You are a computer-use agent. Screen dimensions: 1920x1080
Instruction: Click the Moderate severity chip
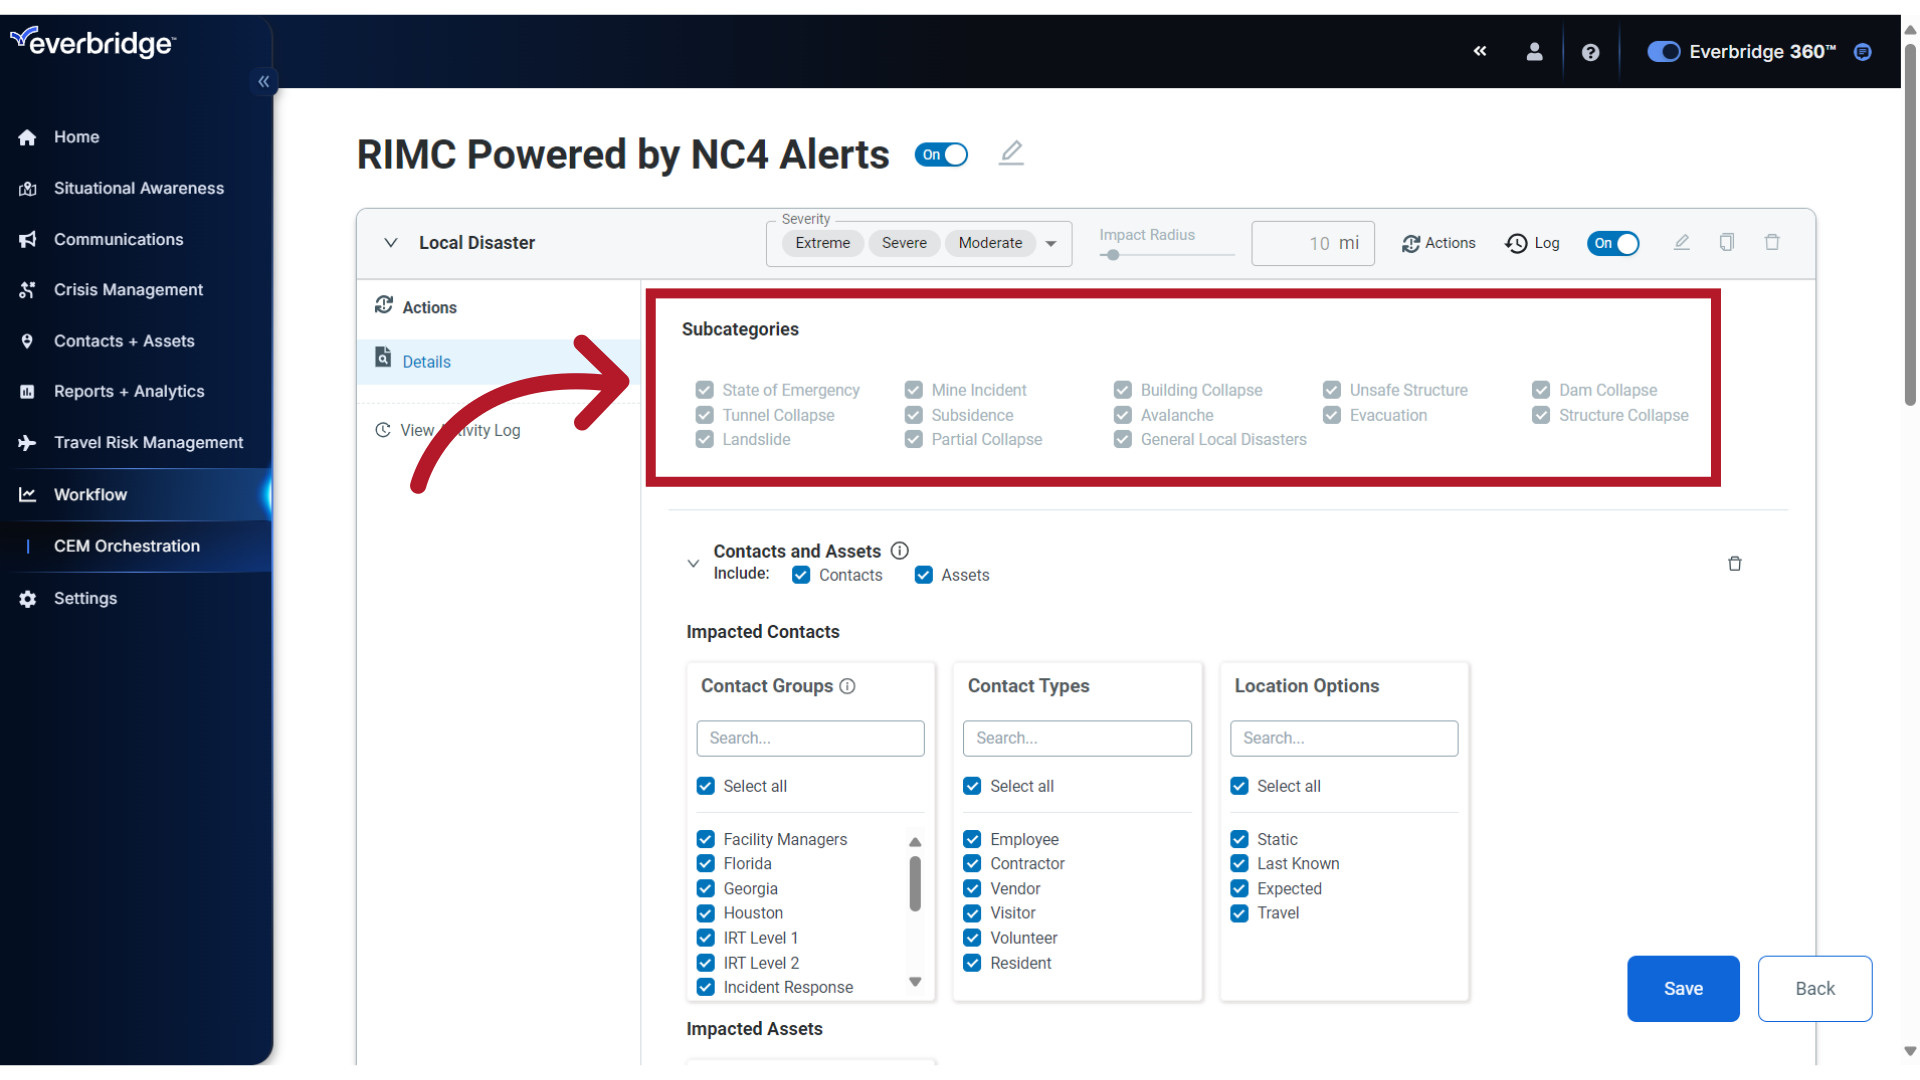[990, 243]
